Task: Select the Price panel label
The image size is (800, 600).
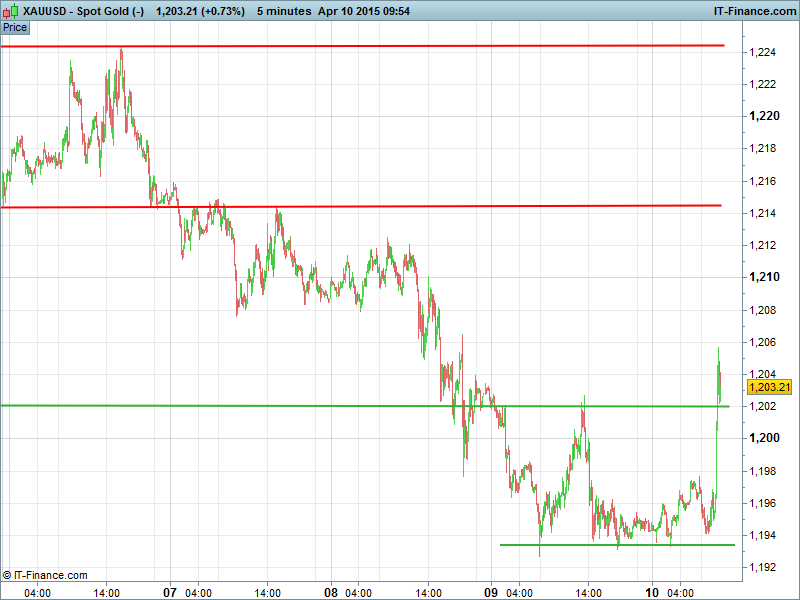Action: tap(15, 27)
